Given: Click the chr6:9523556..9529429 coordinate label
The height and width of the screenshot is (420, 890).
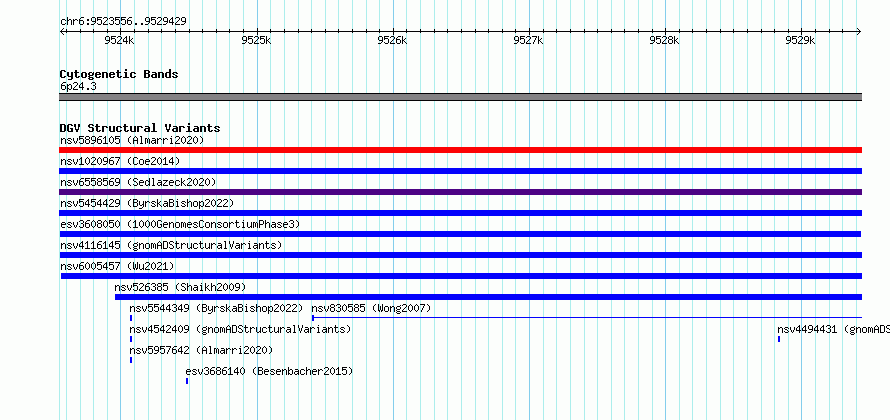Looking at the screenshot, I should [x=123, y=22].
